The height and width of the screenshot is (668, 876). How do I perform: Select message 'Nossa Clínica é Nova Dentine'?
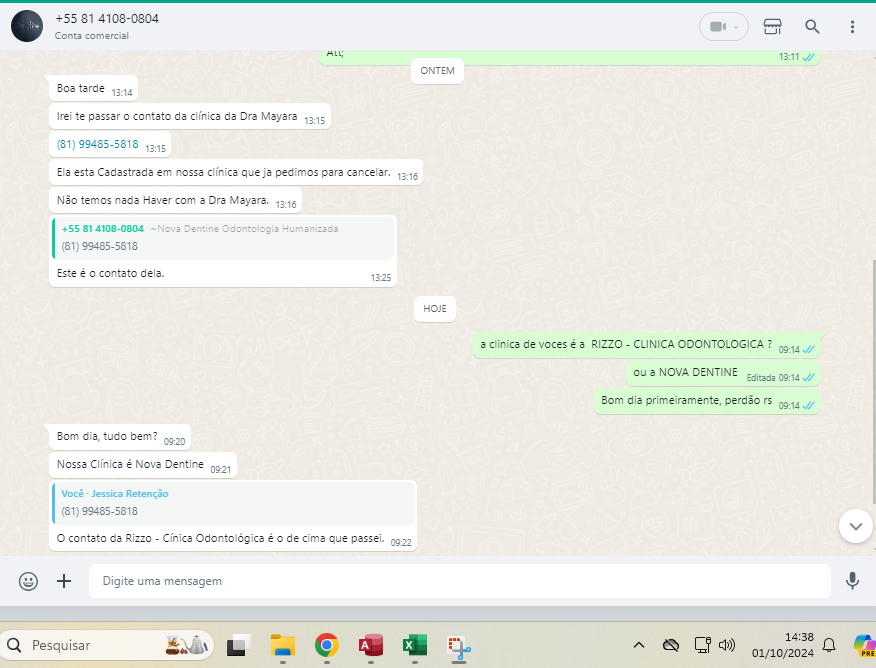pos(143,465)
